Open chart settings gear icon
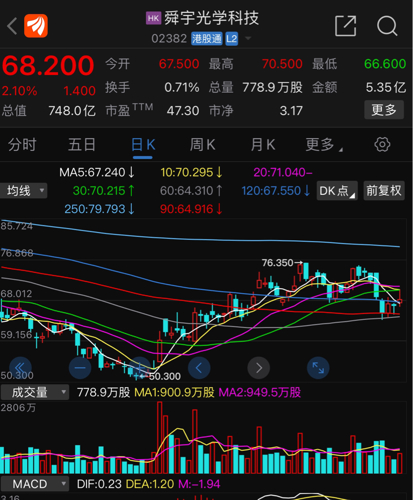This screenshot has width=413, height=500. (x=382, y=145)
